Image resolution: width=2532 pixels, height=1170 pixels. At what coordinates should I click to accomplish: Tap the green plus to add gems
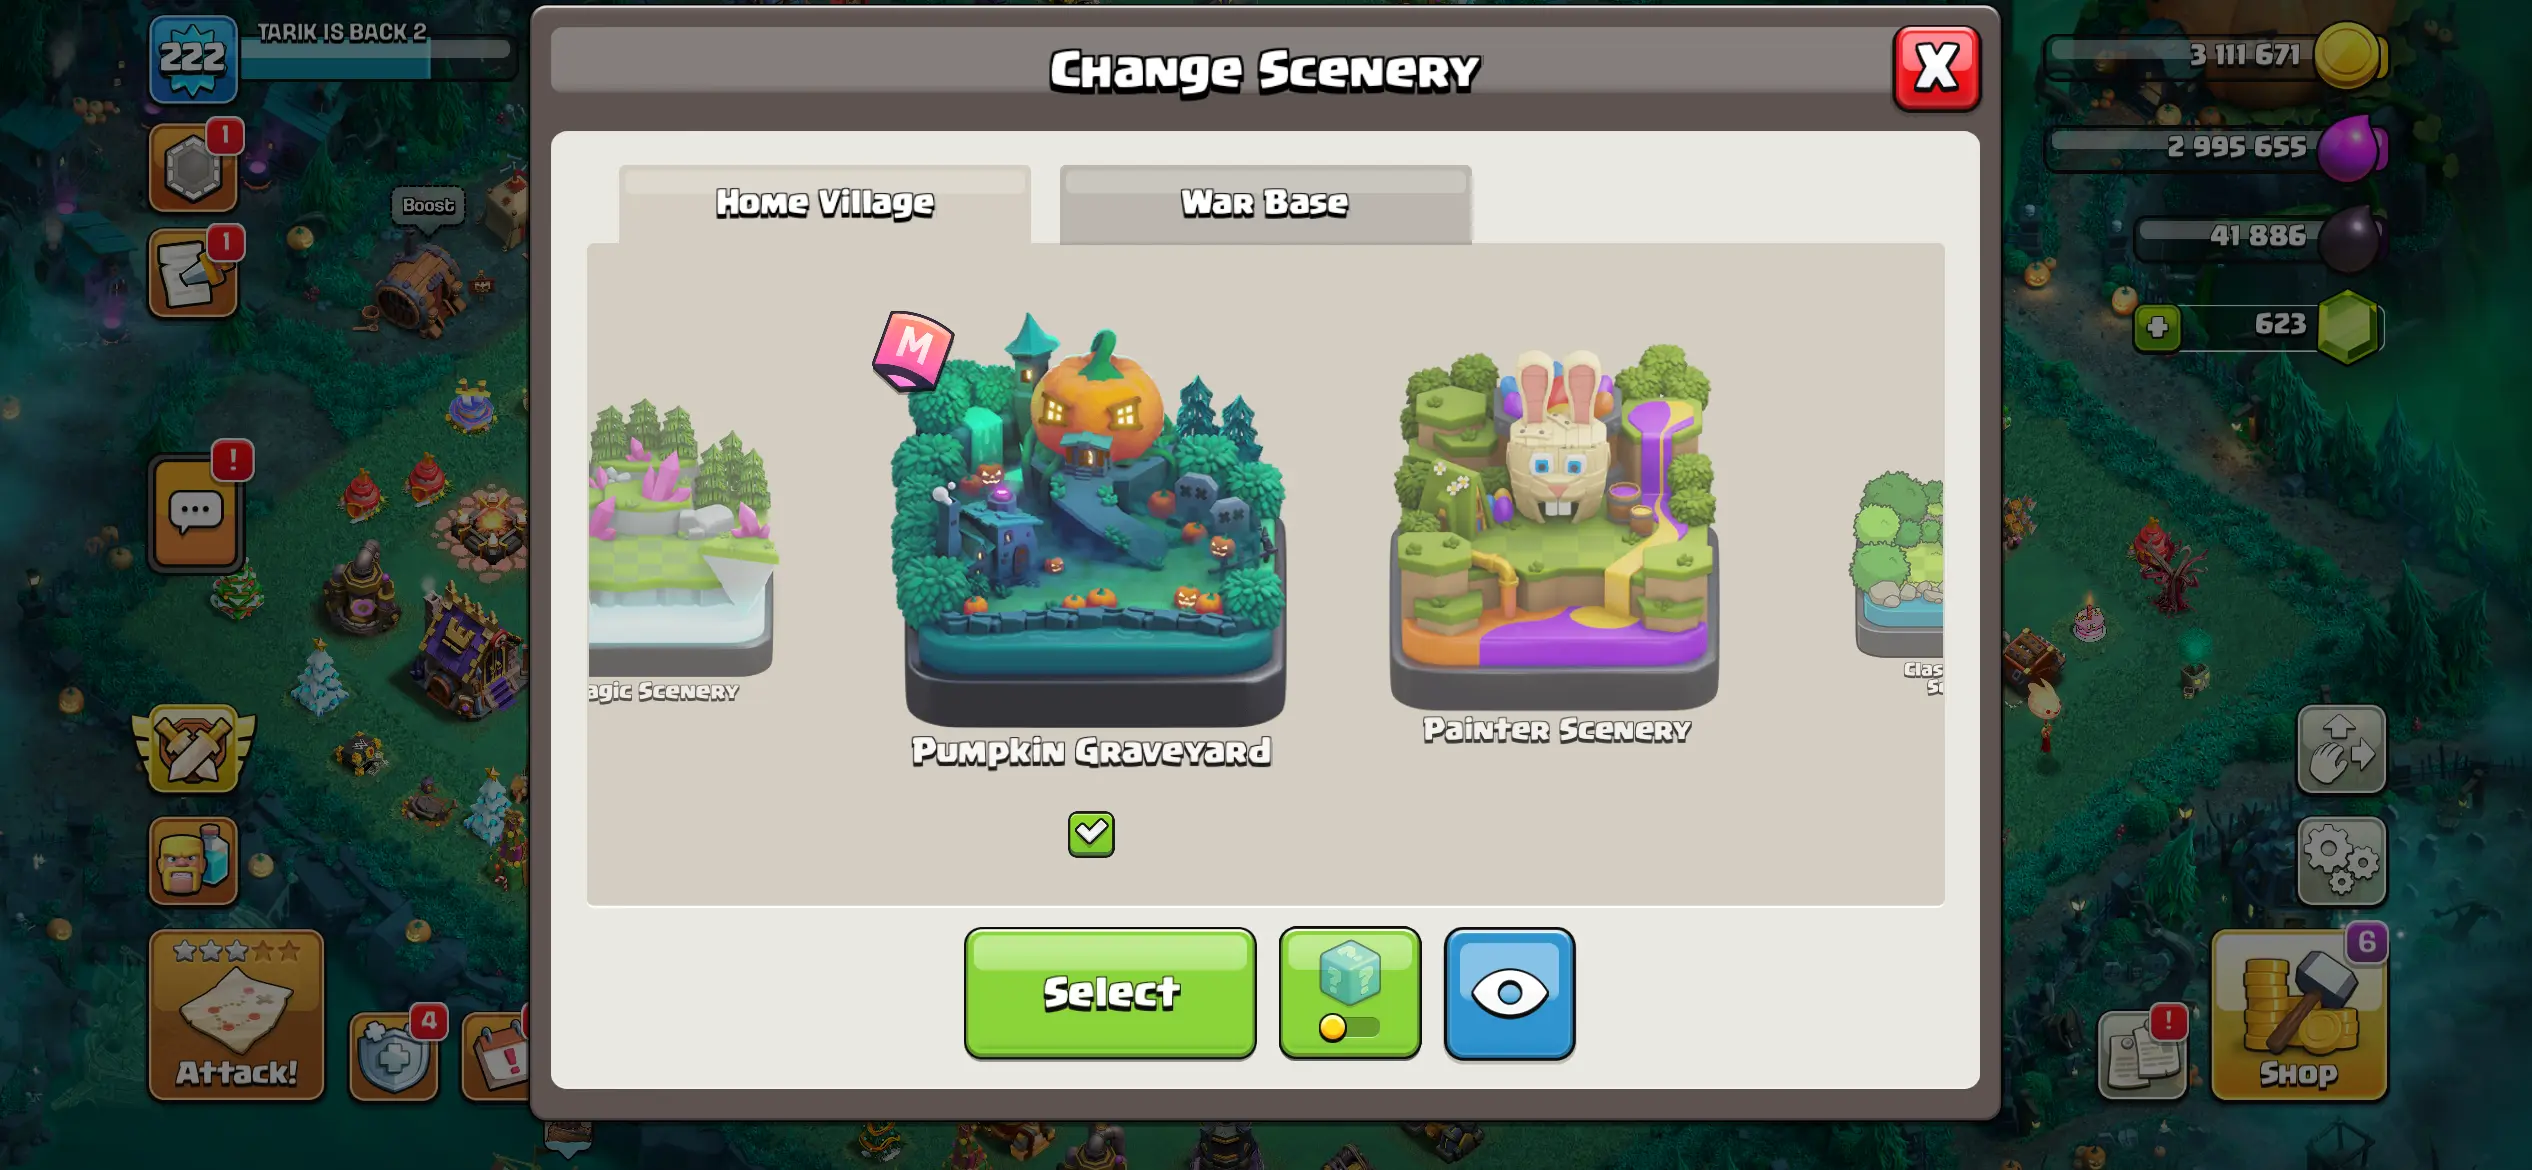2157,327
